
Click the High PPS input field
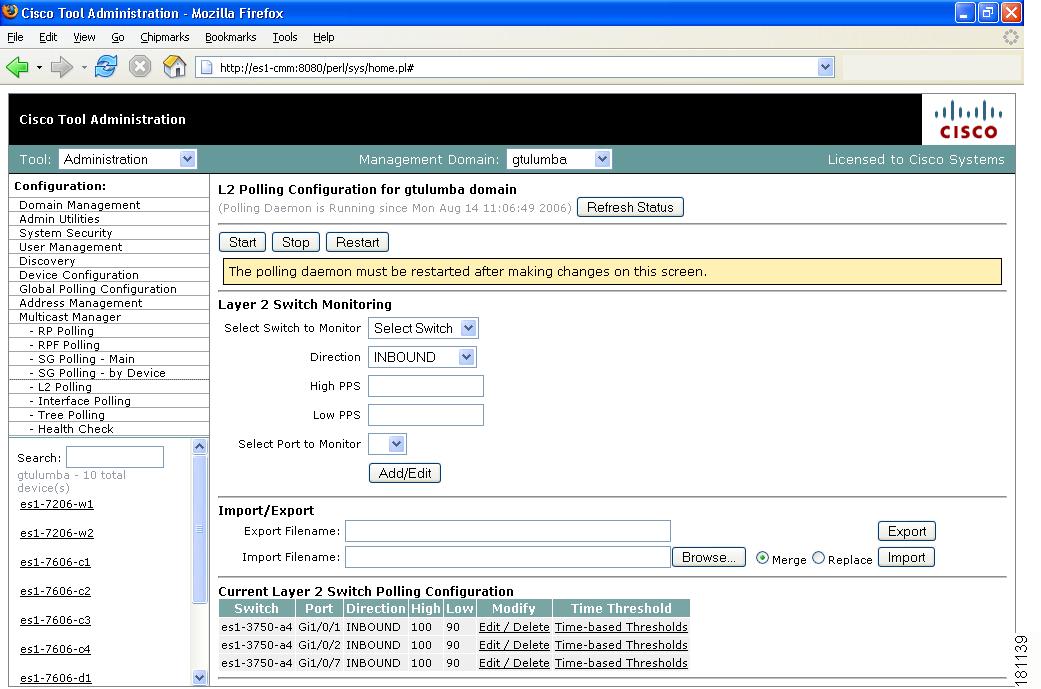tap(426, 386)
